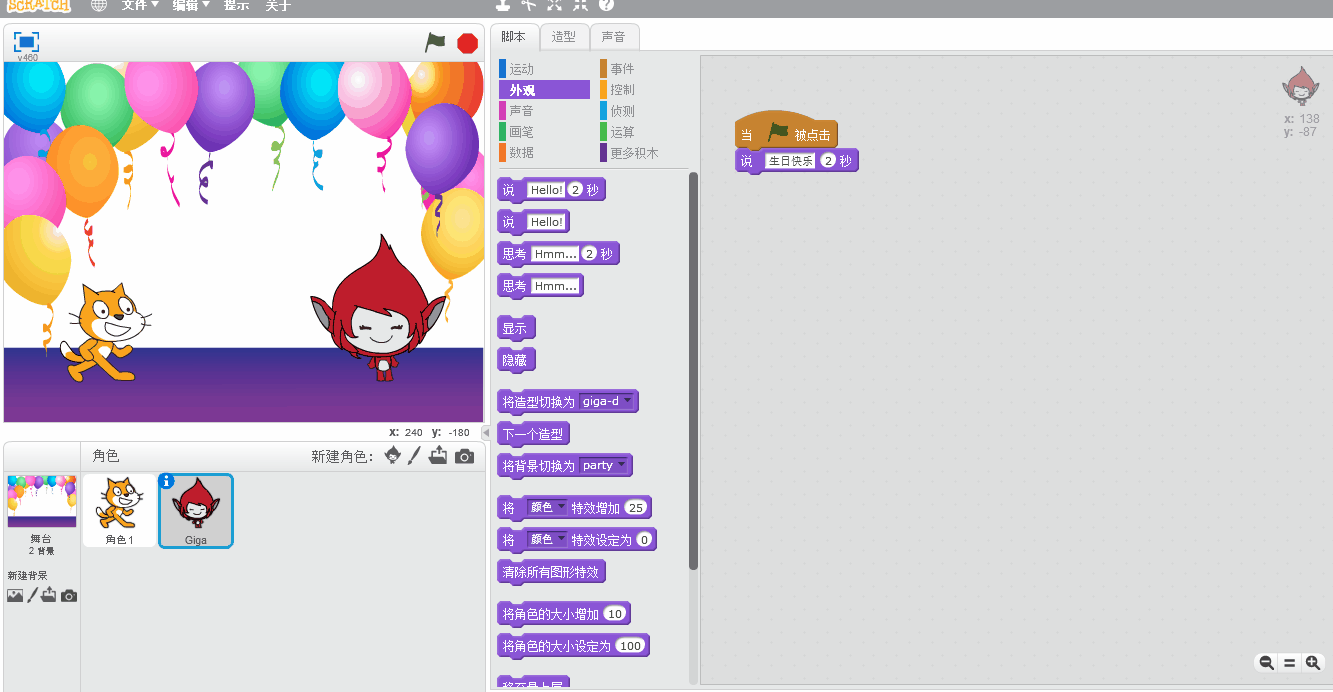Select the 角色1 cat sprite thumbnail
This screenshot has width=1333, height=692.
(x=119, y=510)
